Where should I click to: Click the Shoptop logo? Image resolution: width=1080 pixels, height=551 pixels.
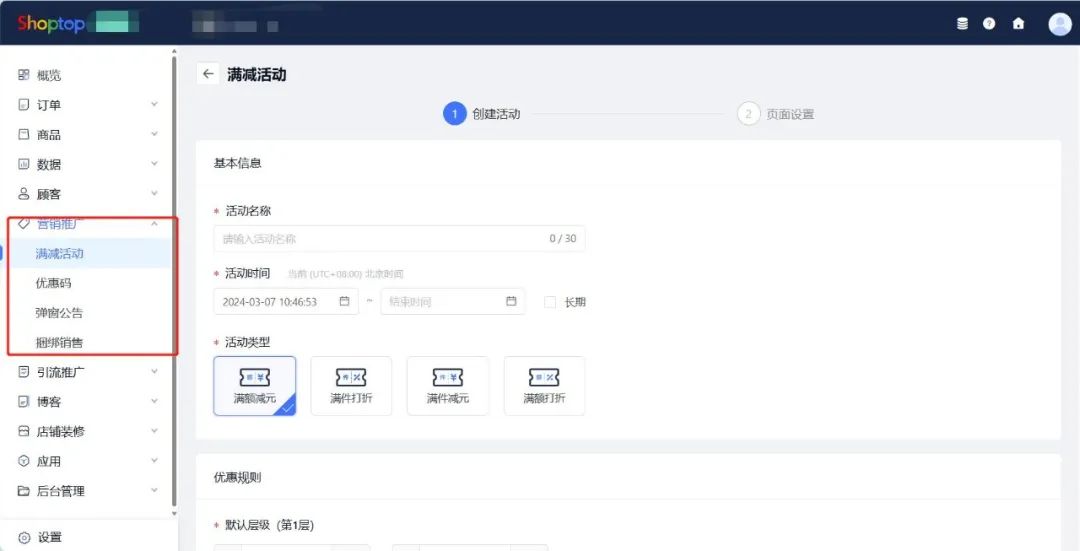pos(51,23)
